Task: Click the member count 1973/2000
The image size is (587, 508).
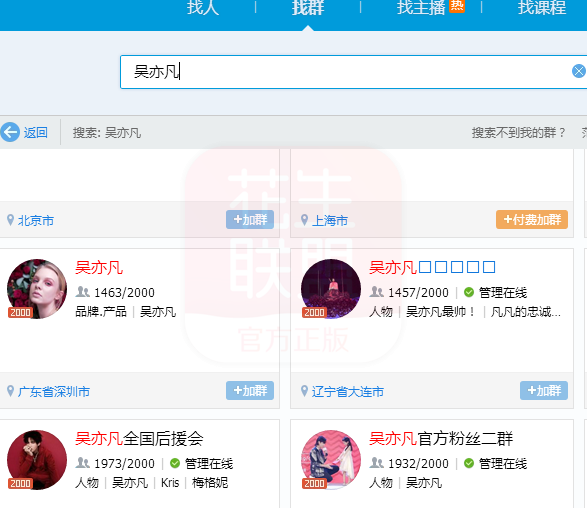Action: point(124,463)
